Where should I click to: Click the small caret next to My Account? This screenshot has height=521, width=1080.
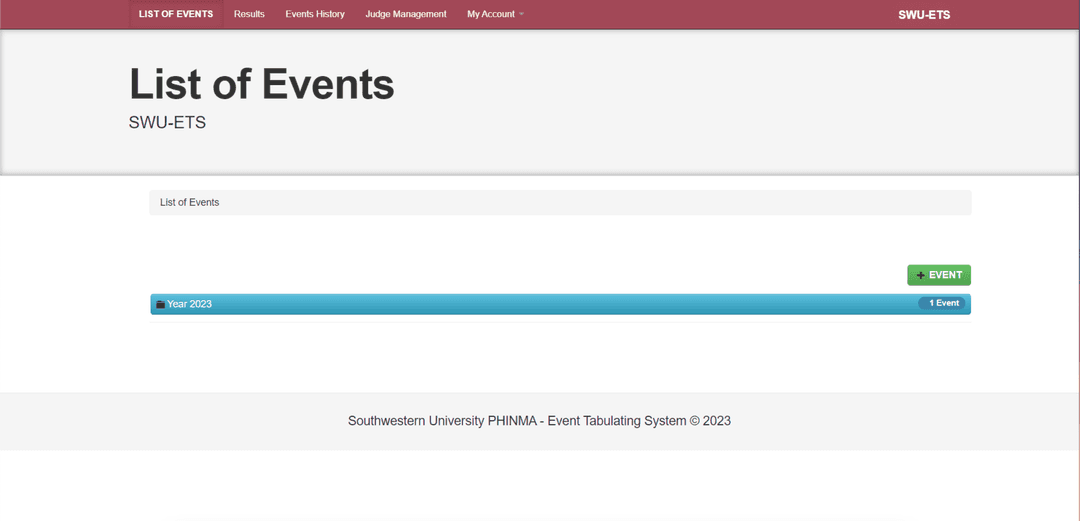[x=522, y=14]
